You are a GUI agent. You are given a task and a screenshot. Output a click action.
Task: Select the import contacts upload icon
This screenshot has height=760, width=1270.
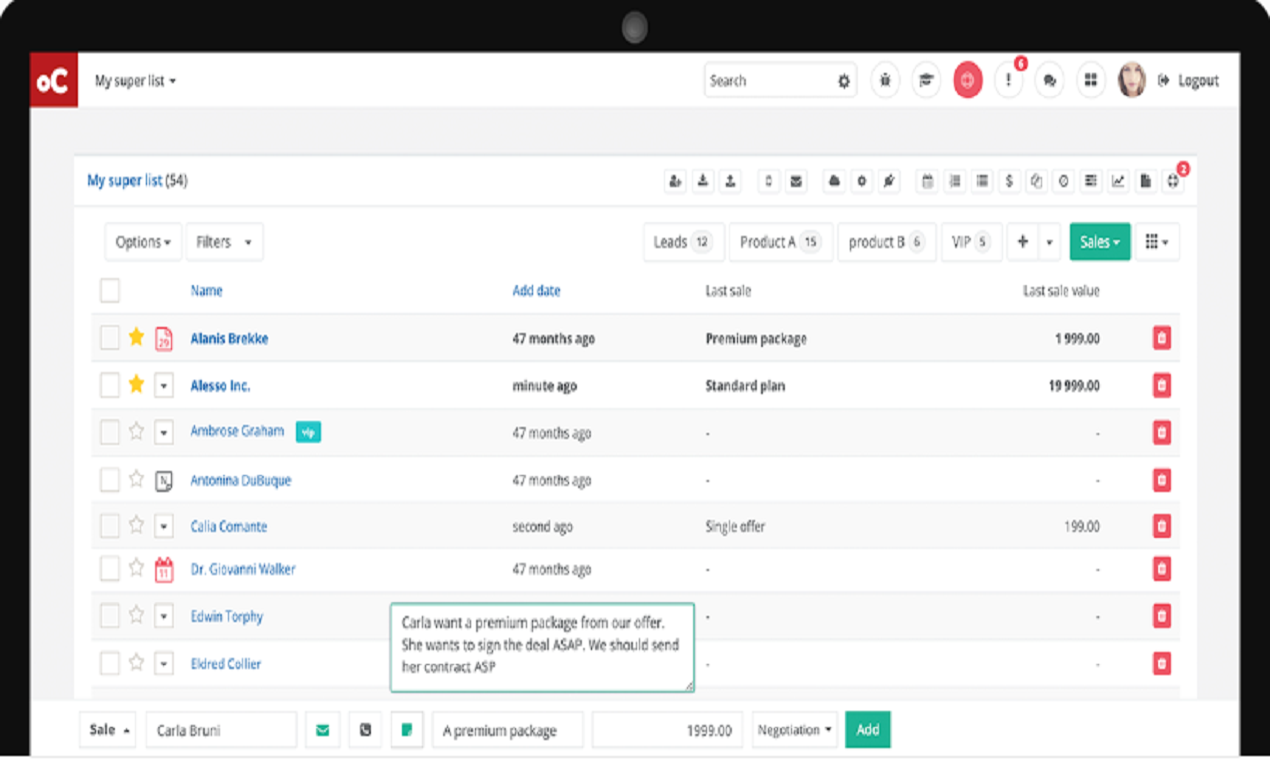tap(731, 181)
